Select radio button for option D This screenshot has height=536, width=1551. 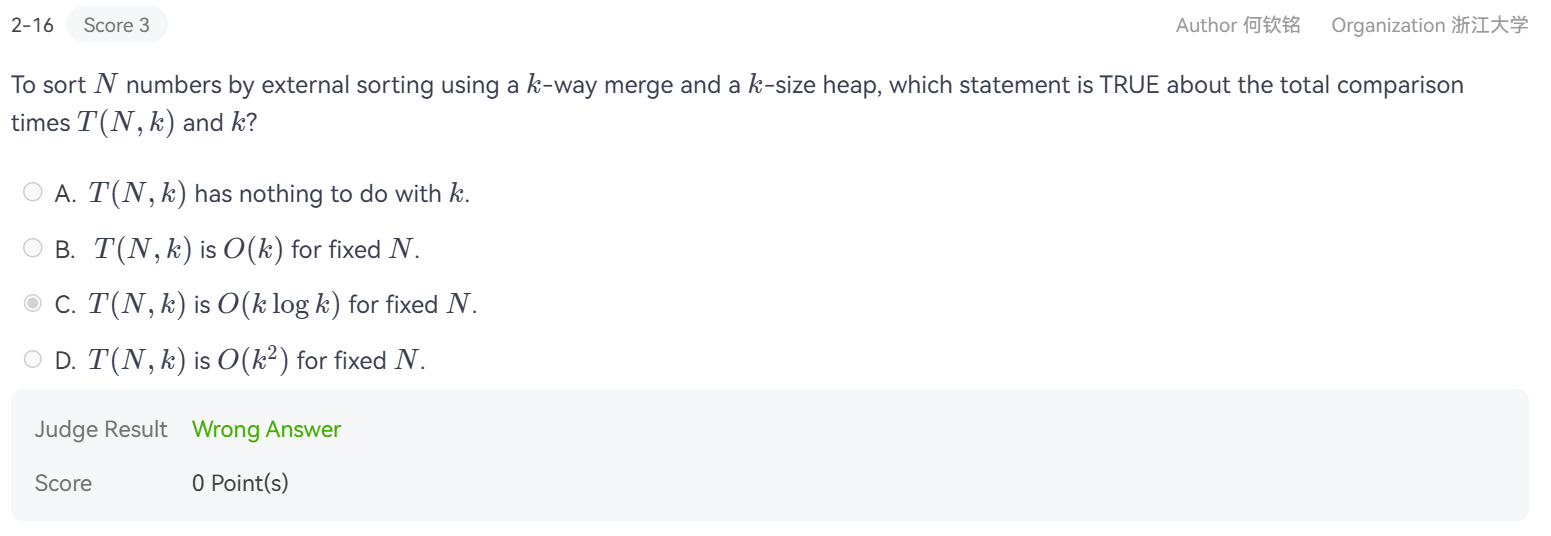33,358
